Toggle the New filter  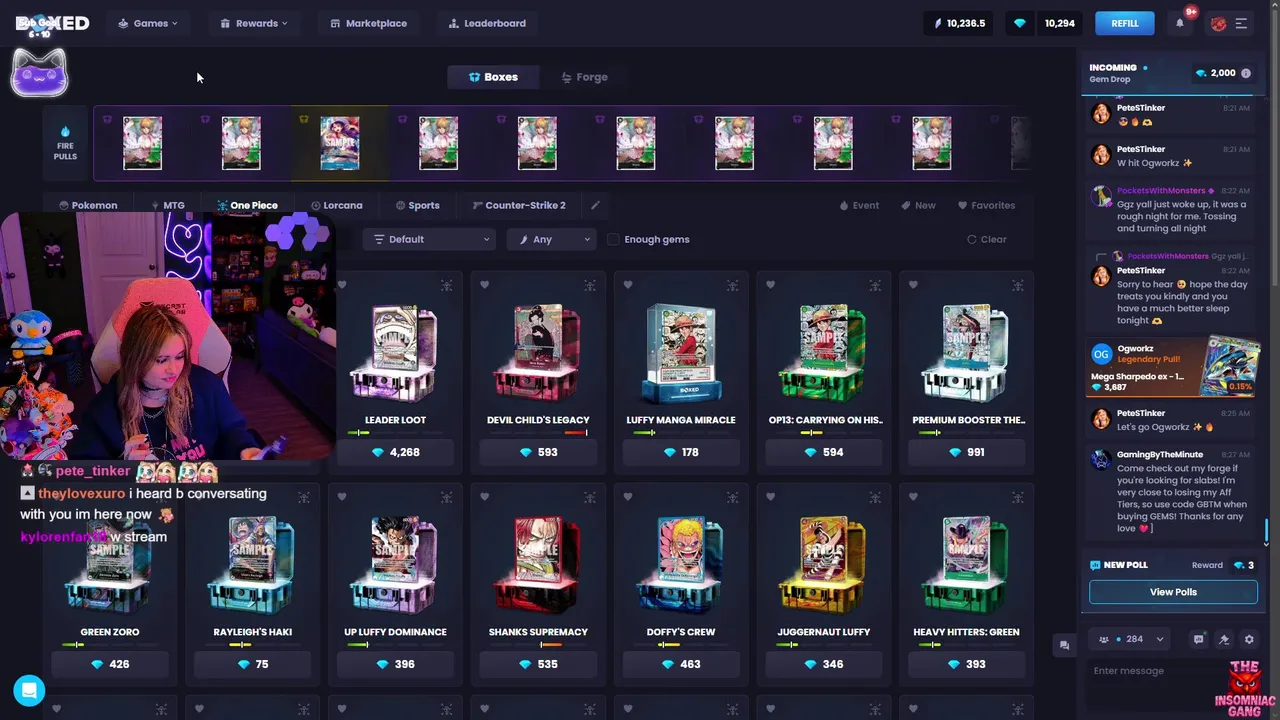pos(919,205)
